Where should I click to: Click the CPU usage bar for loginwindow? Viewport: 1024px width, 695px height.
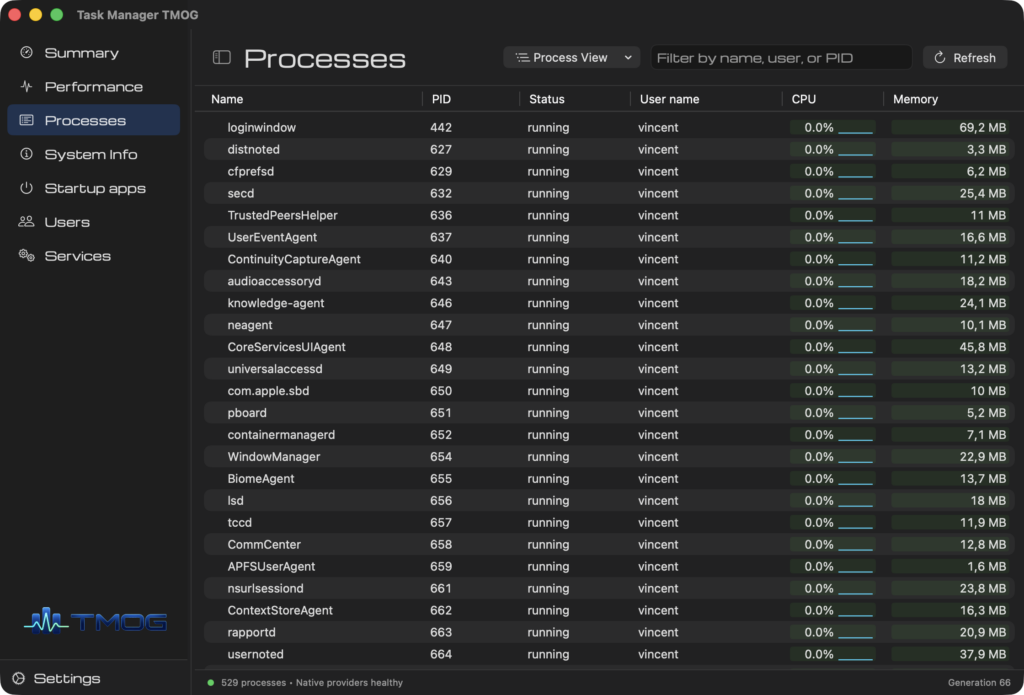pyautogui.click(x=856, y=128)
